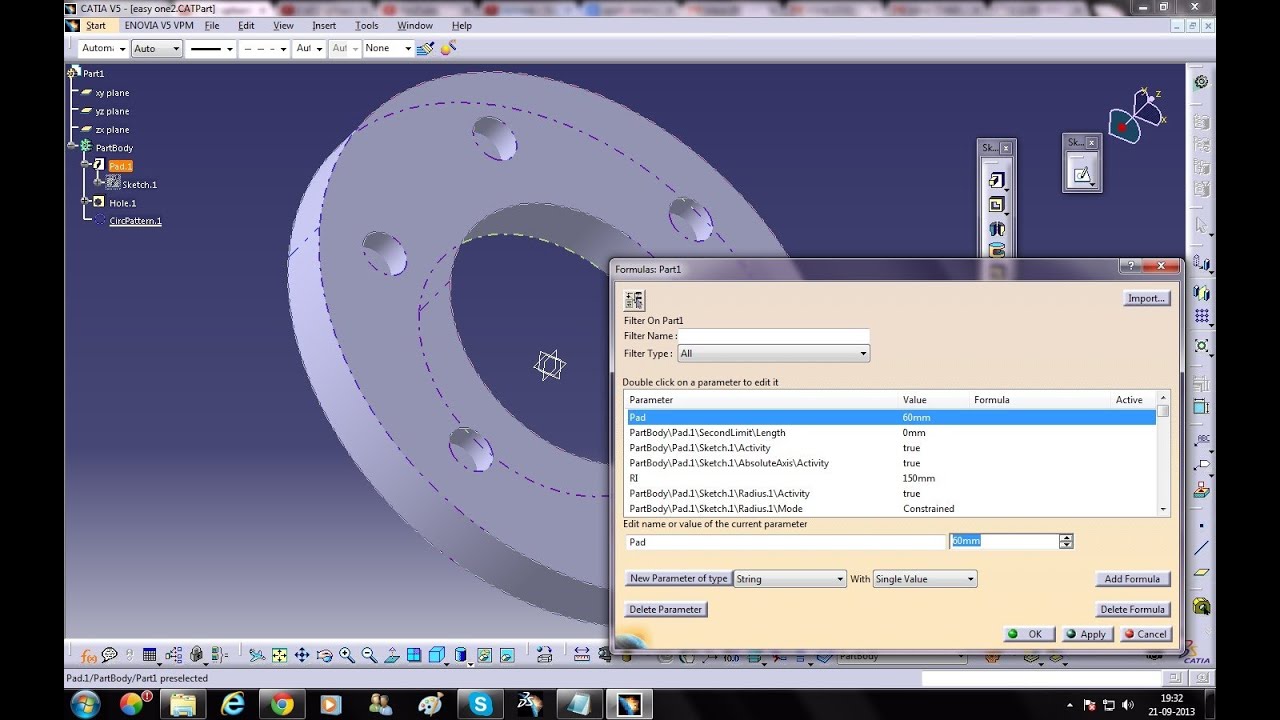Click the rectangular pattern grid icon on right
The image size is (1280, 720).
point(1201,316)
